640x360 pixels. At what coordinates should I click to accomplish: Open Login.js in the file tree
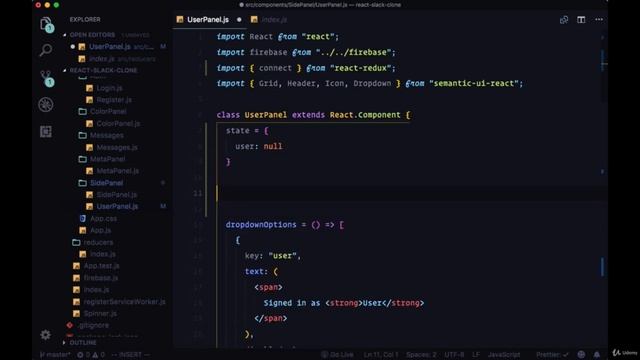click(x=109, y=88)
